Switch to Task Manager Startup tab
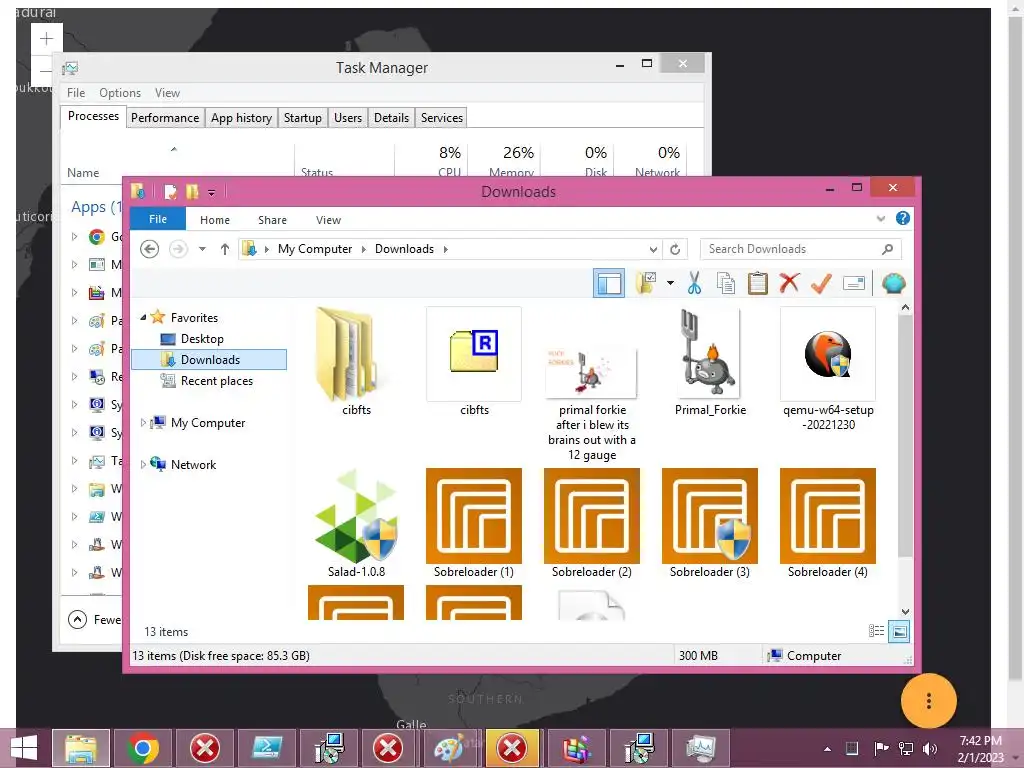 302,118
